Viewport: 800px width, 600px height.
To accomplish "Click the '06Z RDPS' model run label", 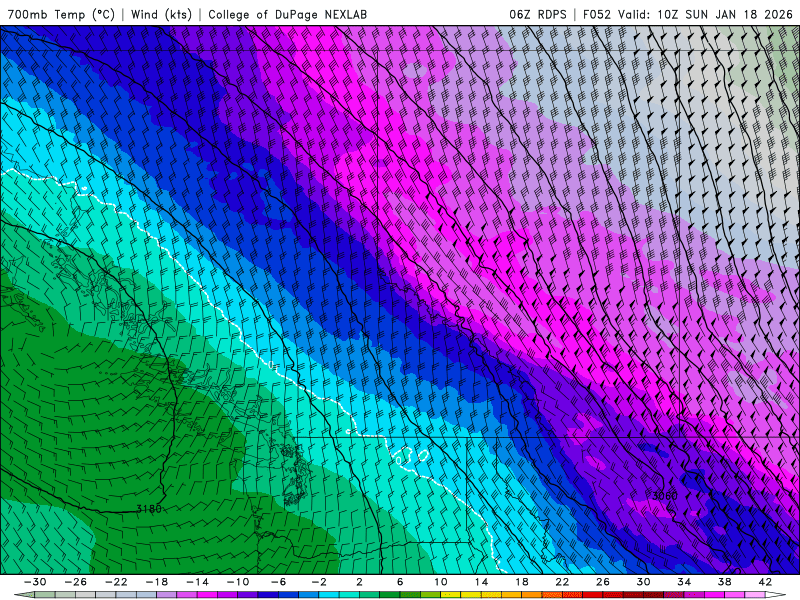I will [x=538, y=14].
